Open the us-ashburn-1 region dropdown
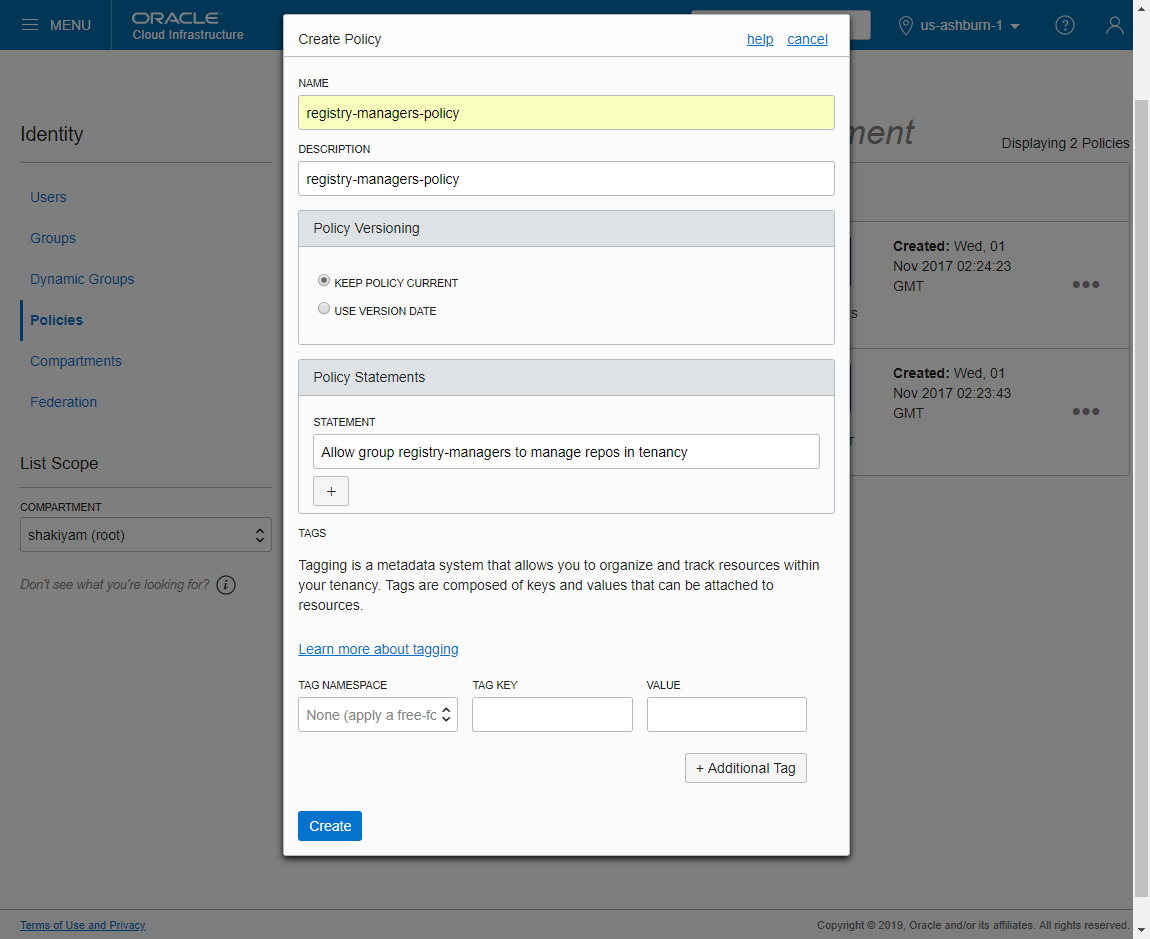1150x939 pixels. 958,25
